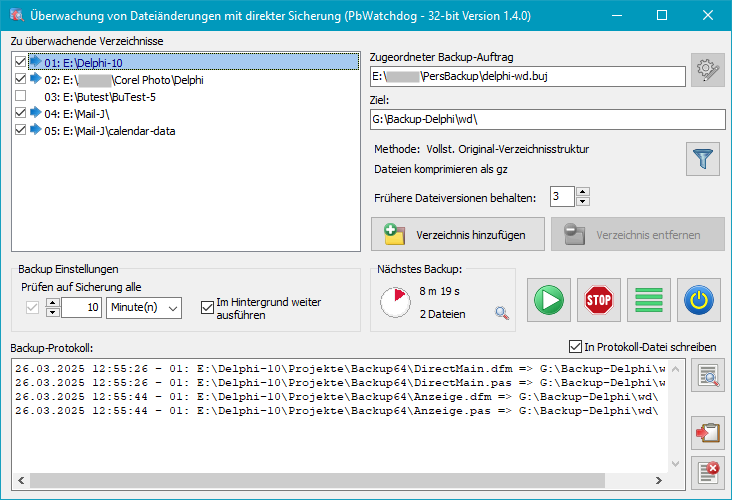Minimize the PbWatchdog window
Image resolution: width=732 pixels, height=500 pixels.
click(617, 15)
